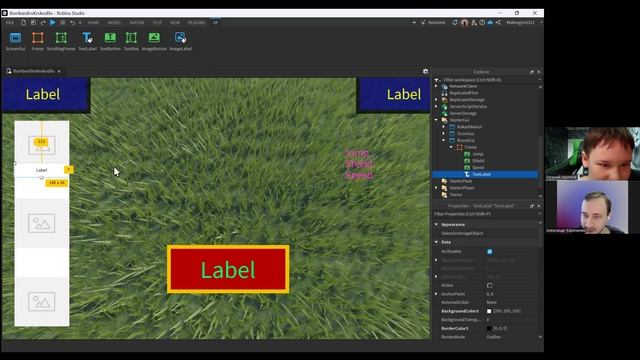640x360 pixels.
Task: Insert a TextButton from the UI ribbon
Action: pyautogui.click(x=110, y=41)
